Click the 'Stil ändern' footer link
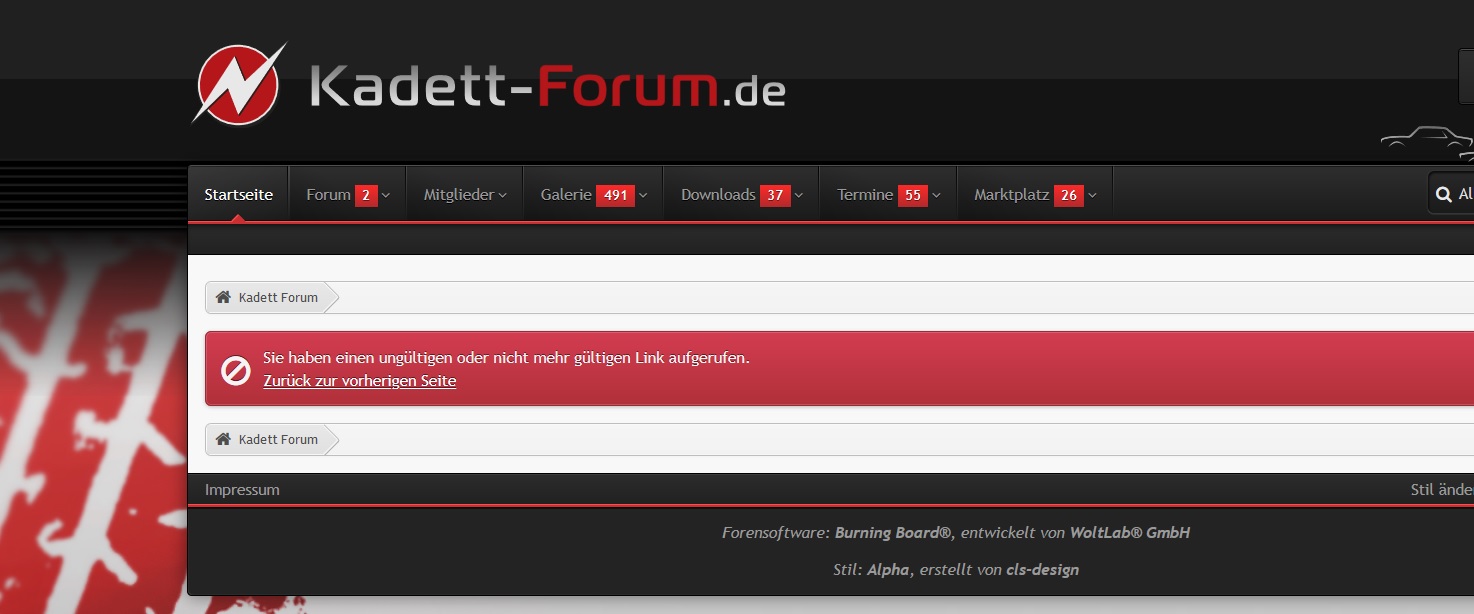 [1441, 490]
